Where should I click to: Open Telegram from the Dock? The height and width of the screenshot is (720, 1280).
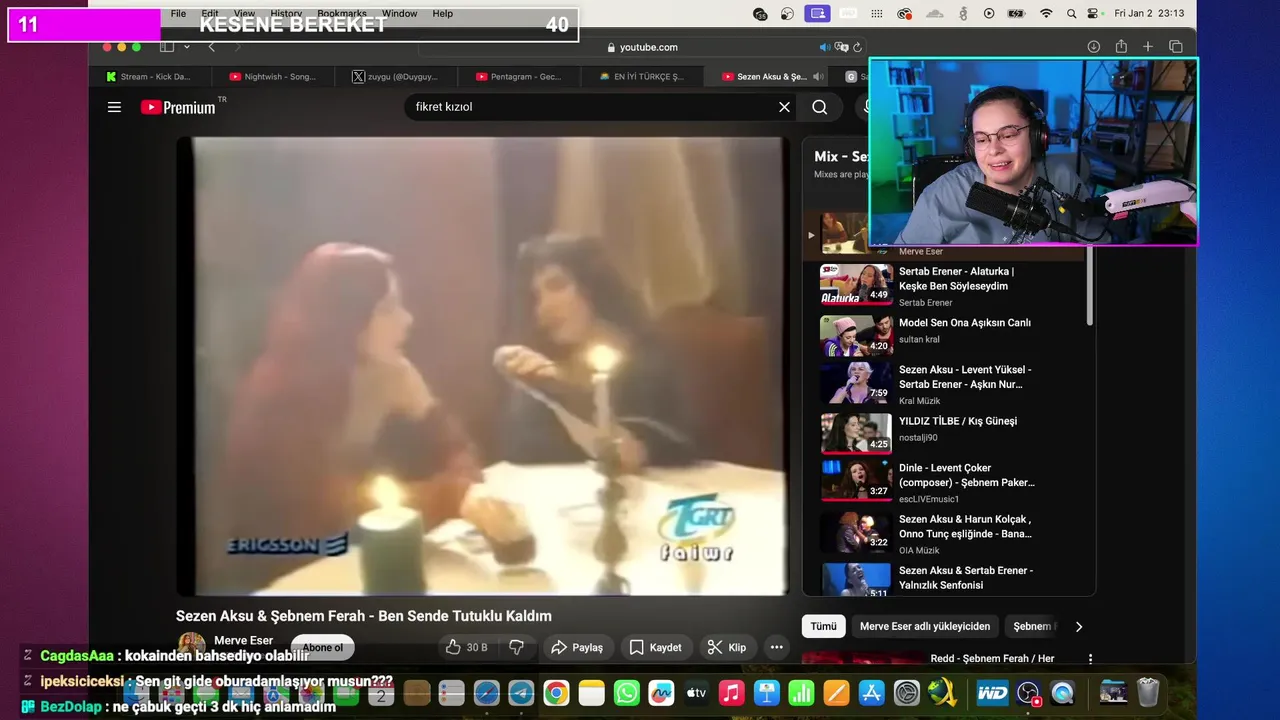click(521, 693)
